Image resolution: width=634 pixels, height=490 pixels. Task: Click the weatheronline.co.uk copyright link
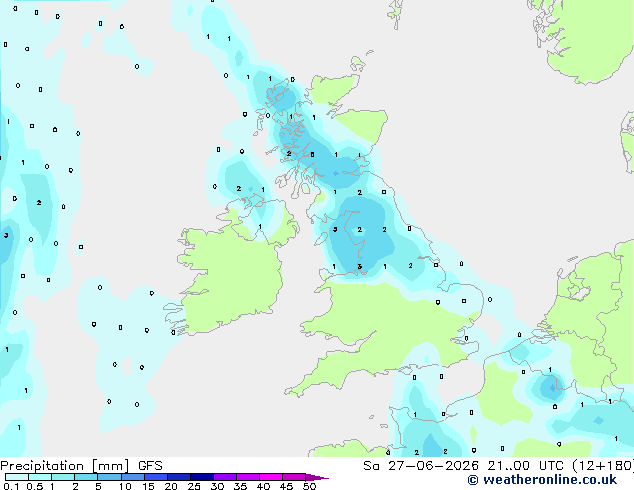coord(542,480)
